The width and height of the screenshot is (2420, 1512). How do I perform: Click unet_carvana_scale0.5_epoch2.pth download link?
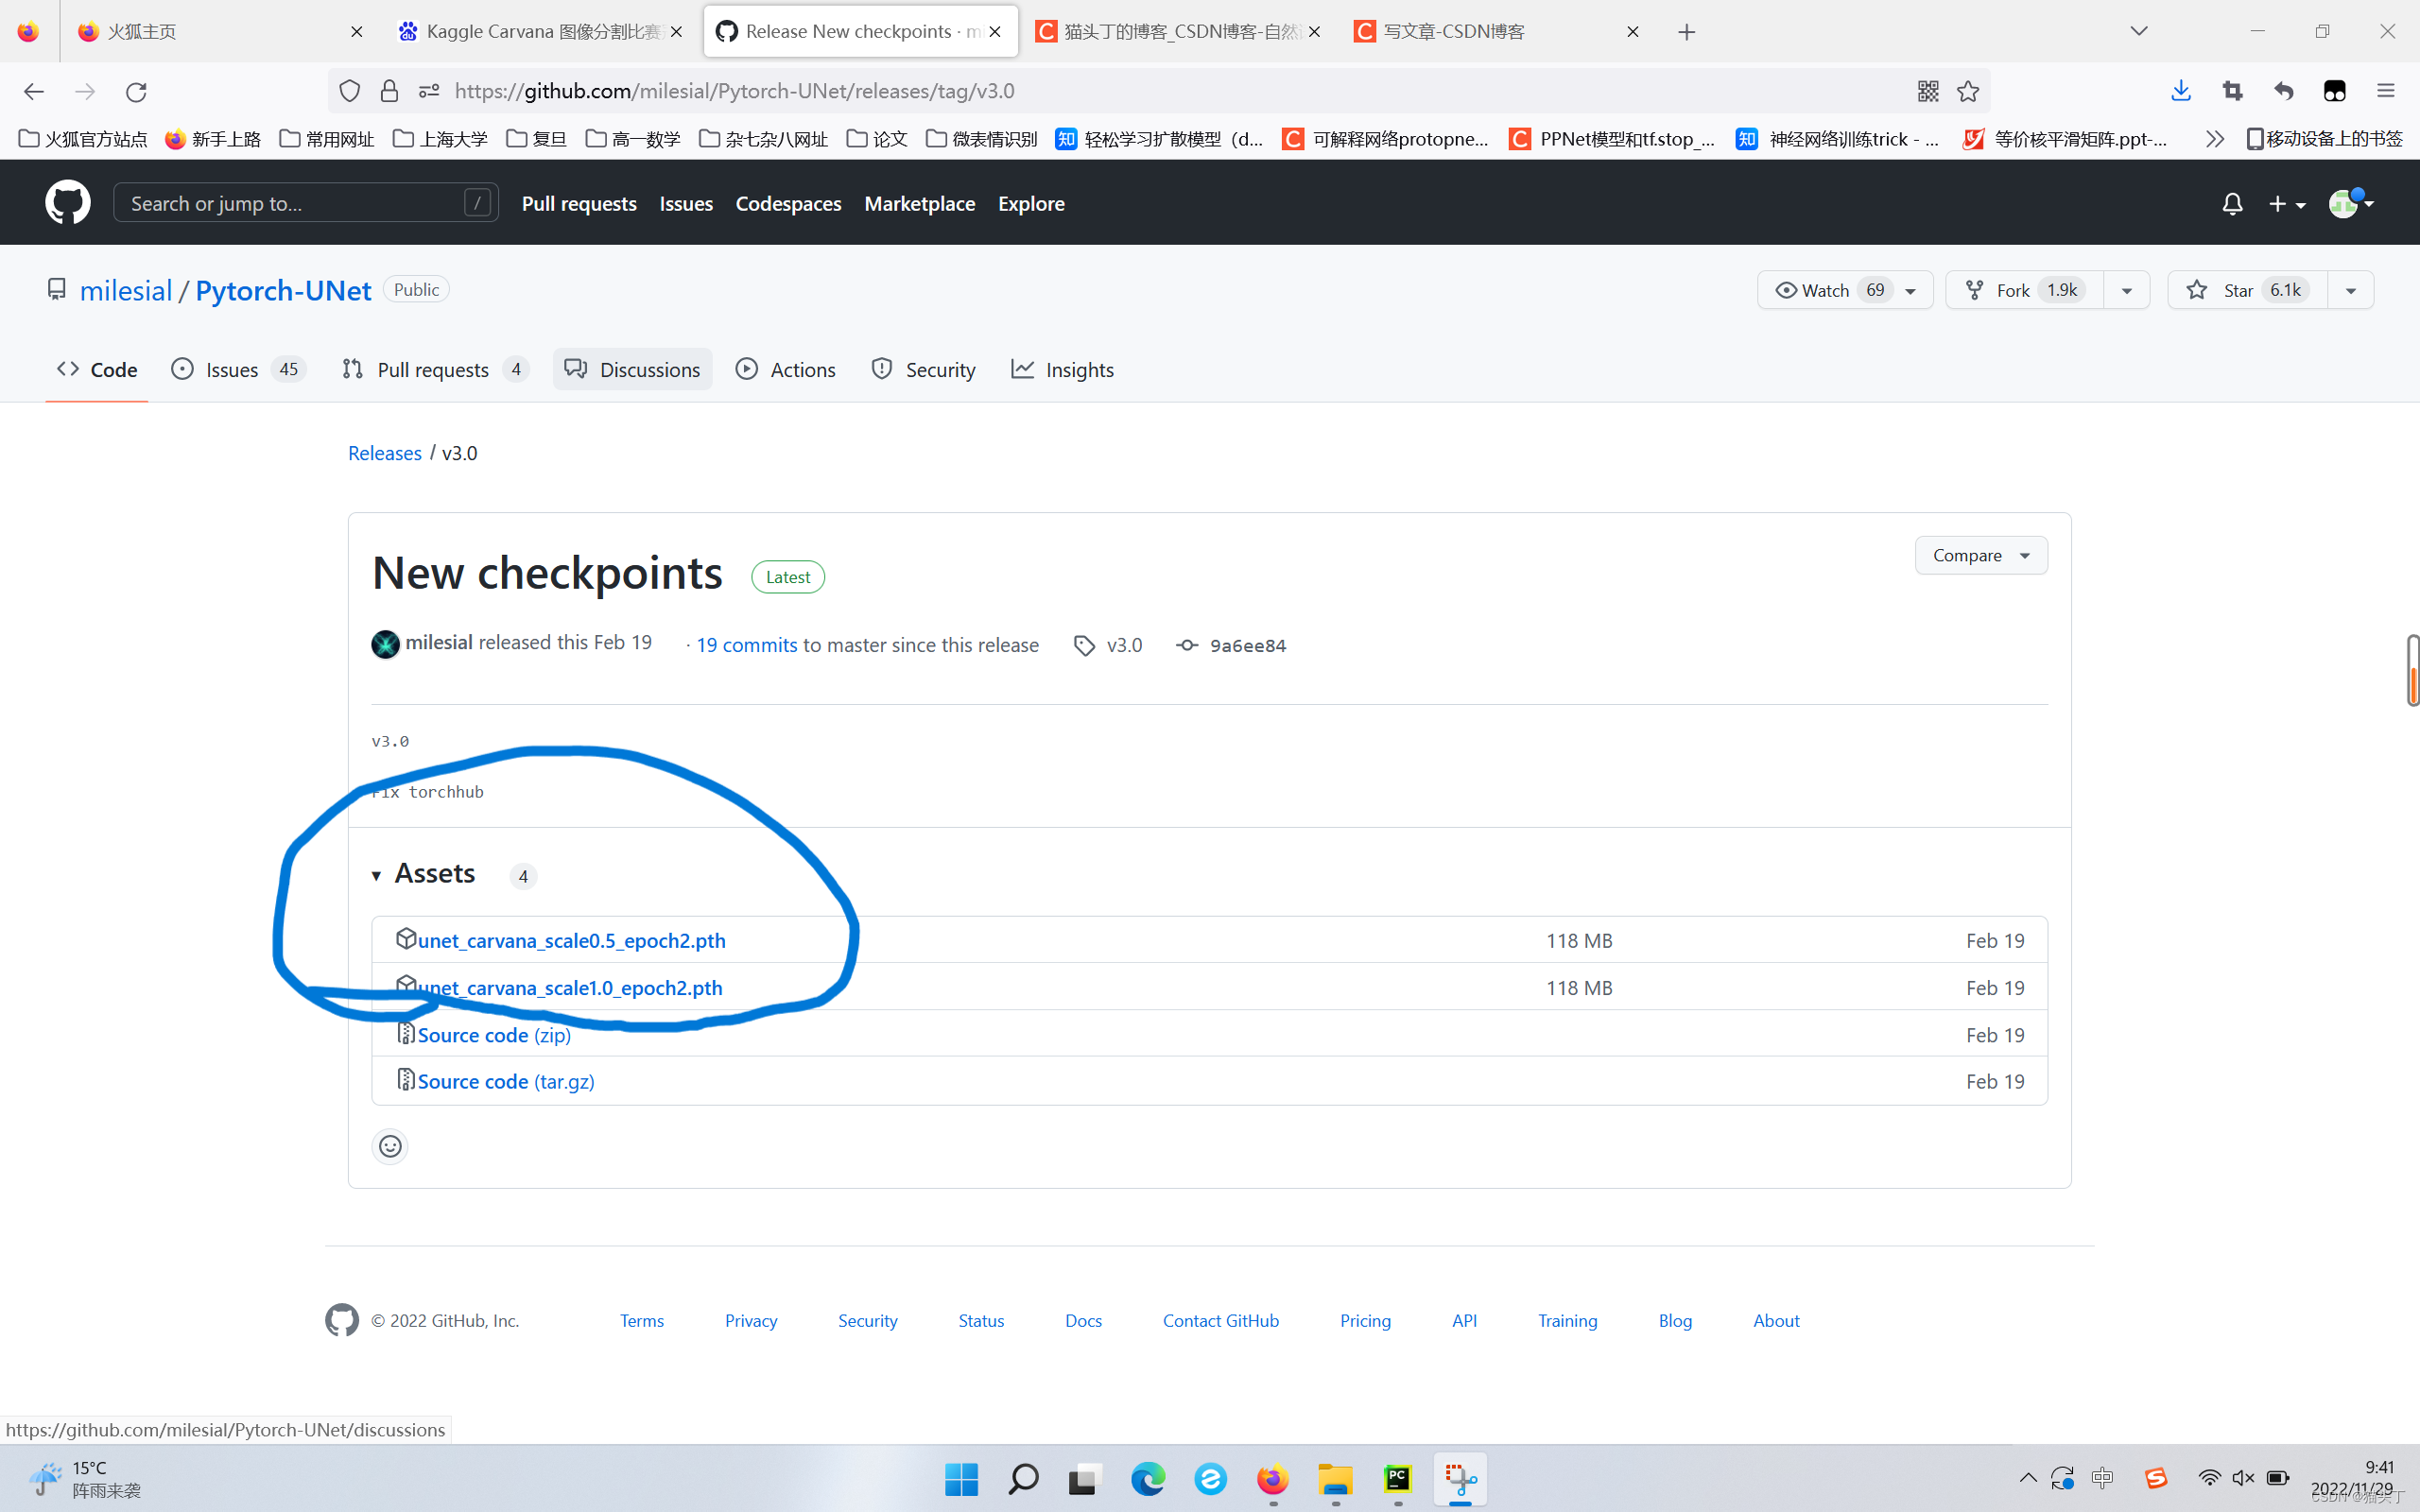point(570,939)
